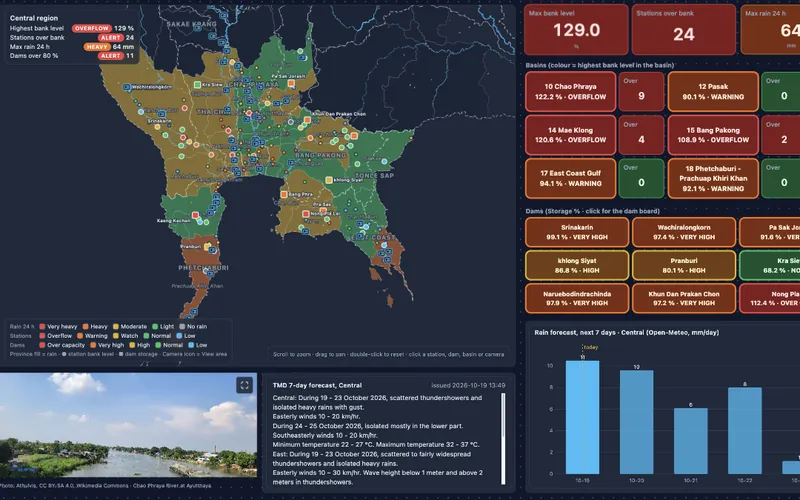Click the 'Central region' panel heading
Screen dimensions: 800x500
(34, 18)
